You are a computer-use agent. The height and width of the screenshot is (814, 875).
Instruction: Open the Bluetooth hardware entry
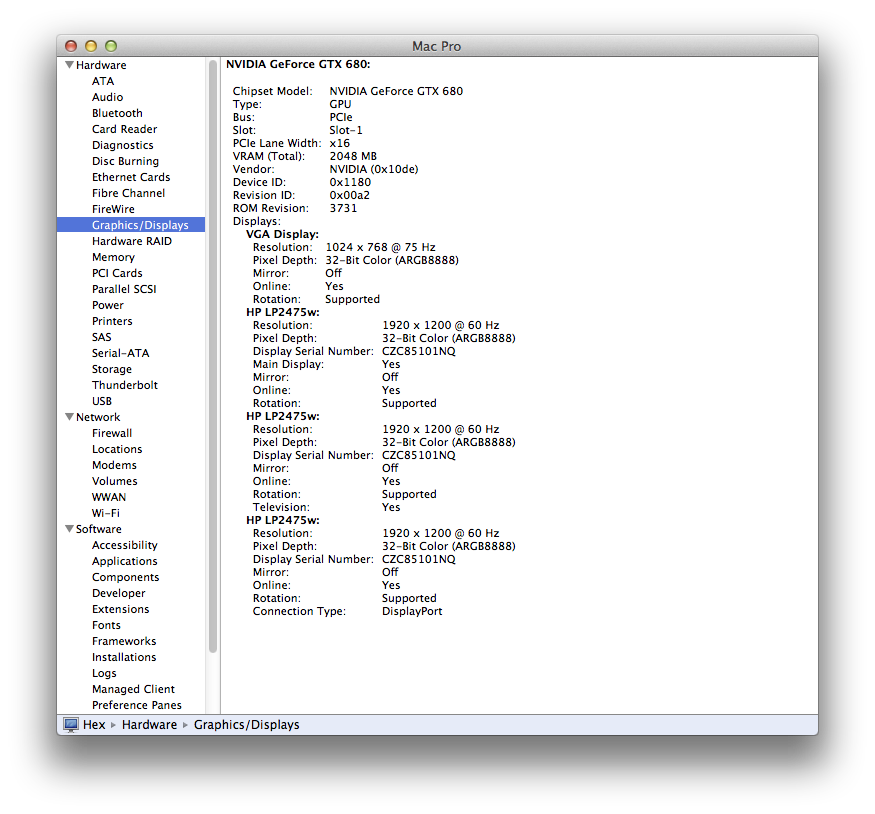point(117,113)
